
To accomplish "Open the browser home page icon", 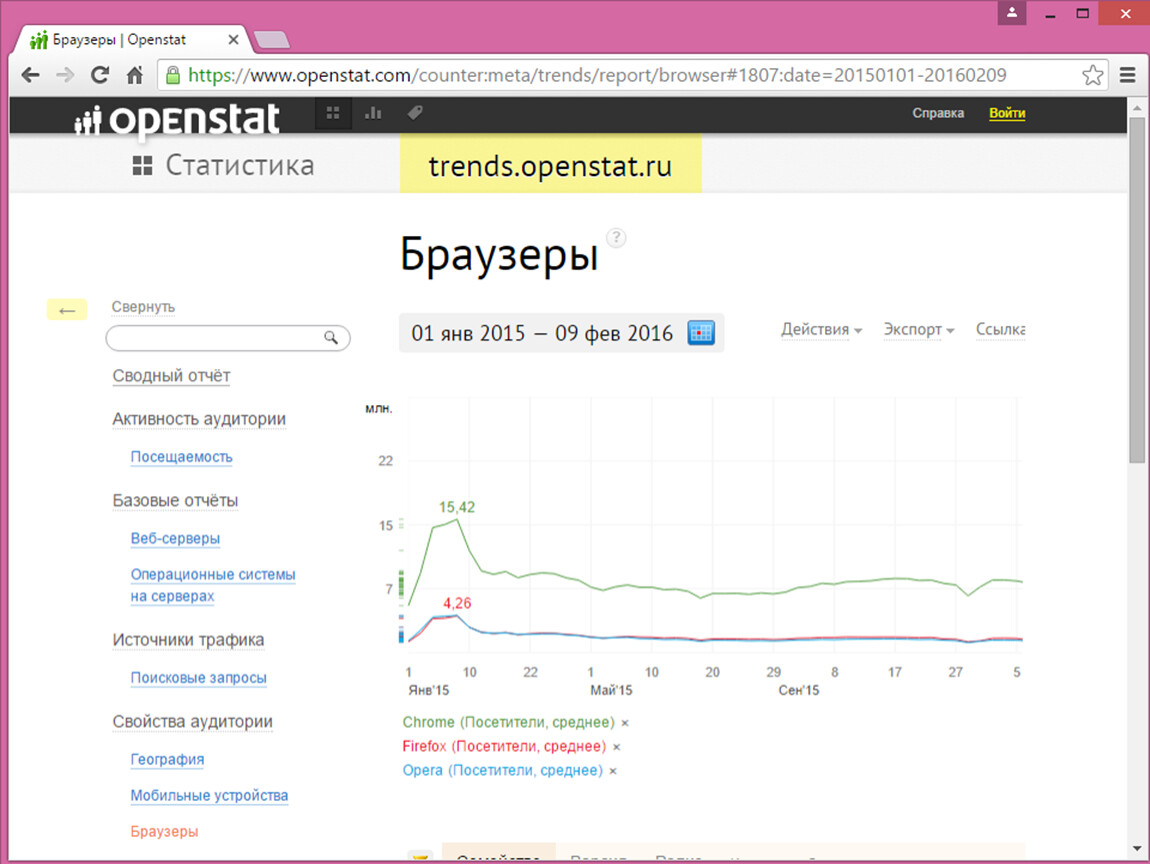I will click(x=135, y=75).
